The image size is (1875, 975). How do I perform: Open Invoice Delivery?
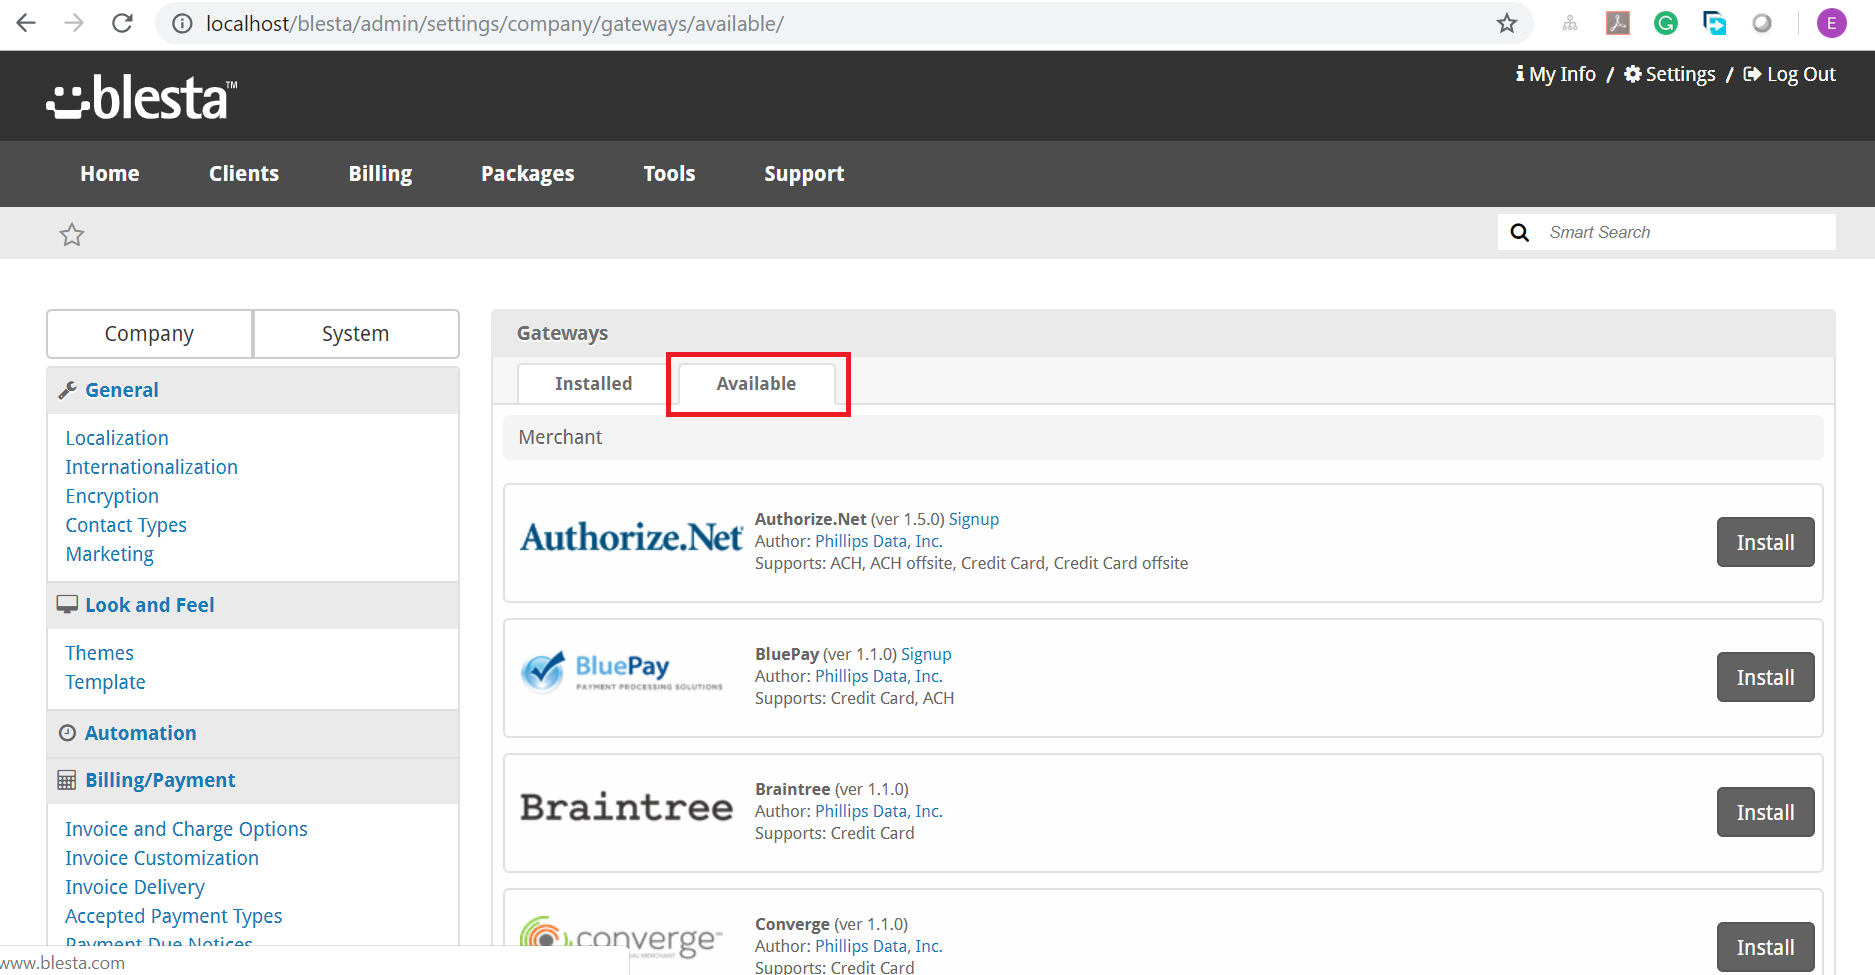click(135, 887)
